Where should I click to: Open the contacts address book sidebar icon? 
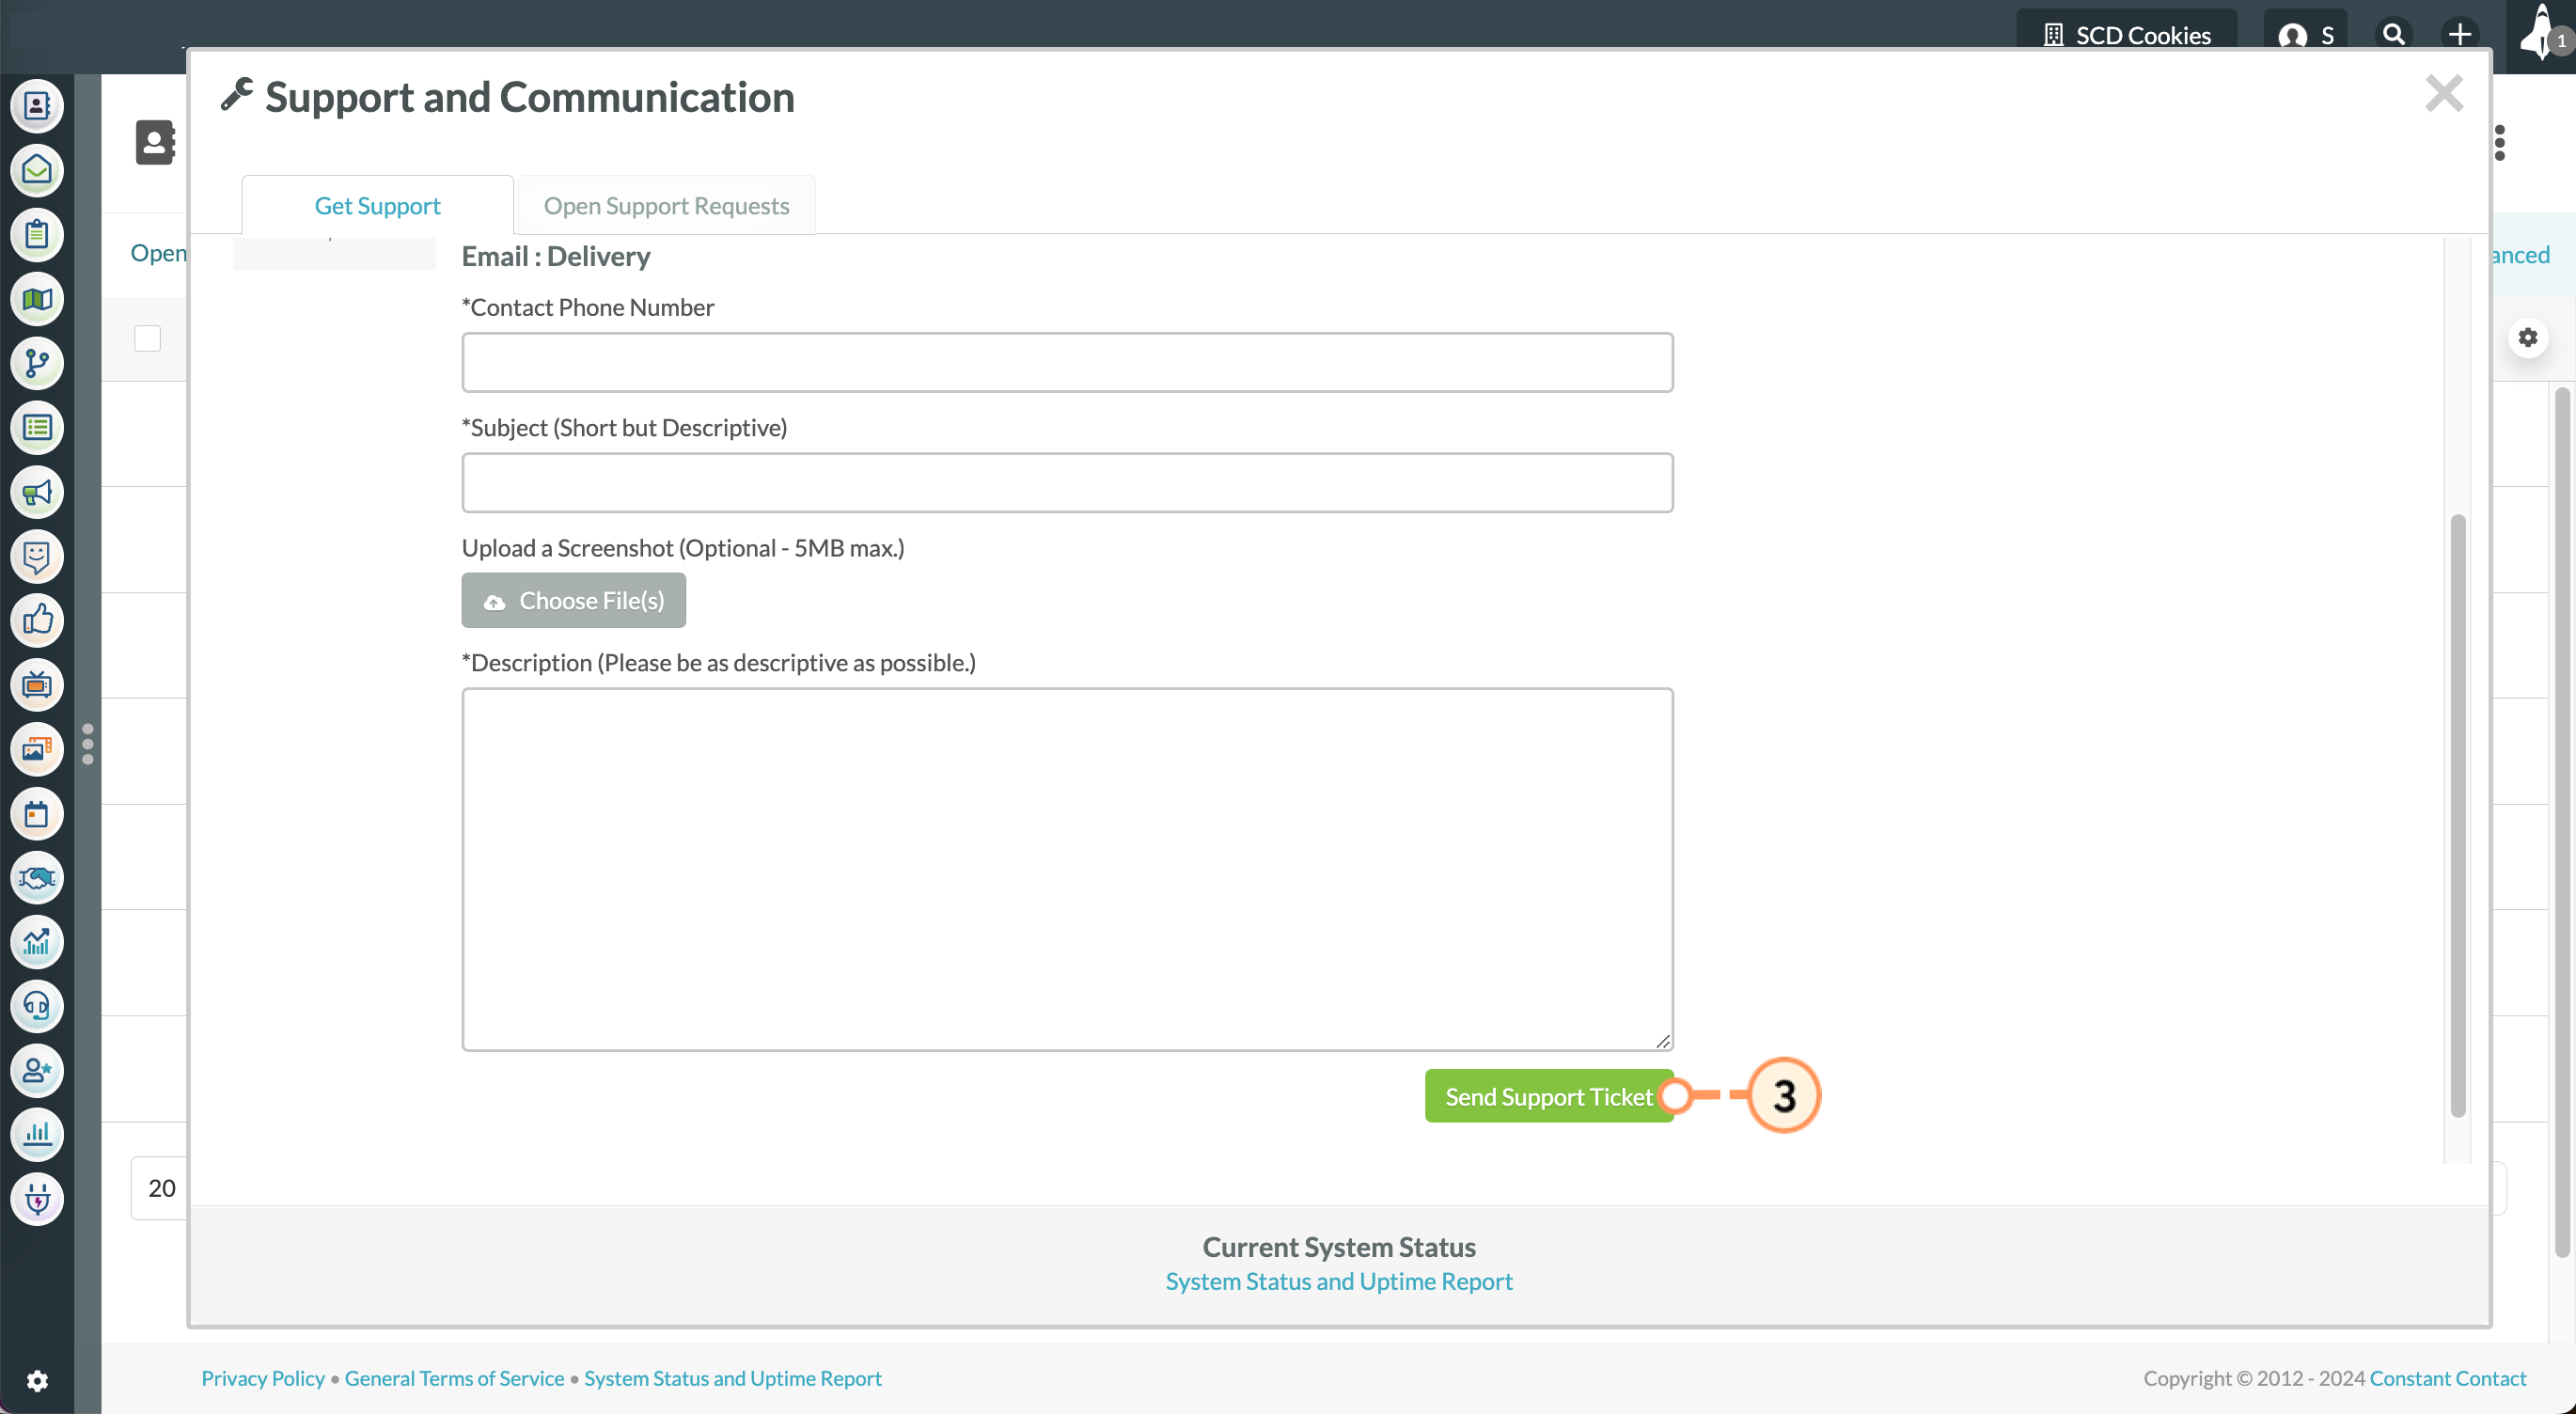tap(37, 106)
